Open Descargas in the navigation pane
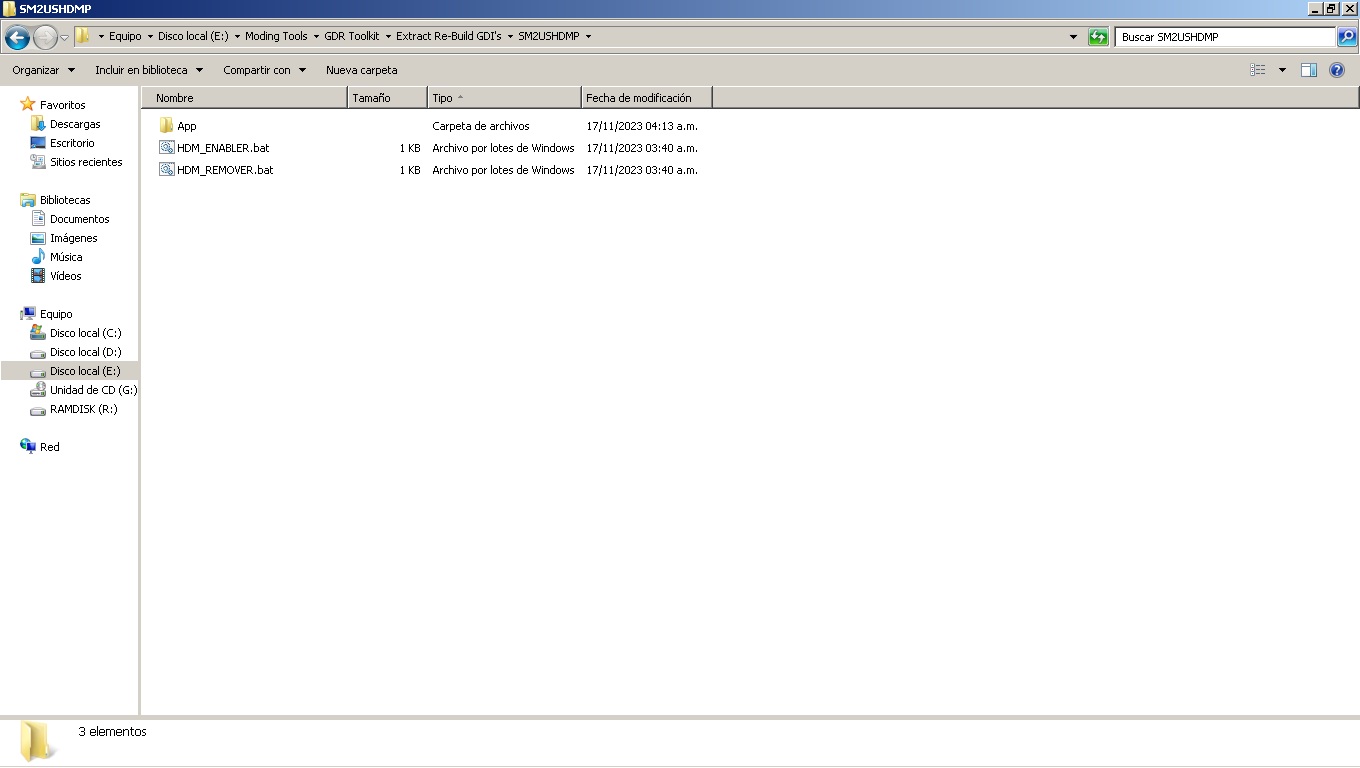Screen dimensions: 1360x768 75,124
